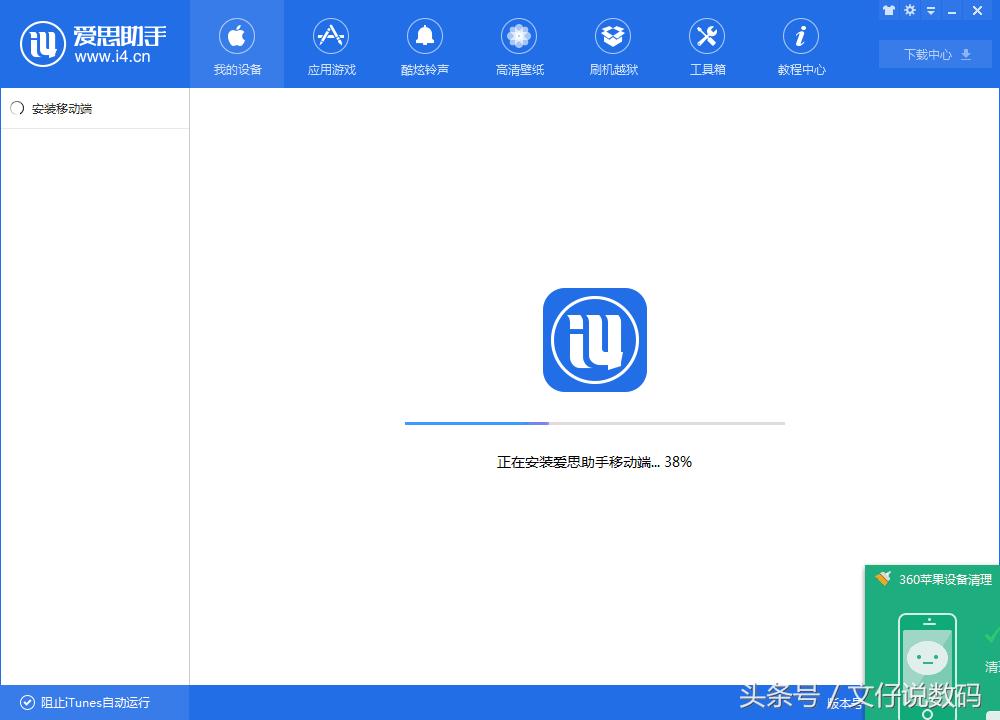Image resolution: width=1000 pixels, height=720 pixels.
Task: Click the installation progress bar
Action: pos(594,423)
